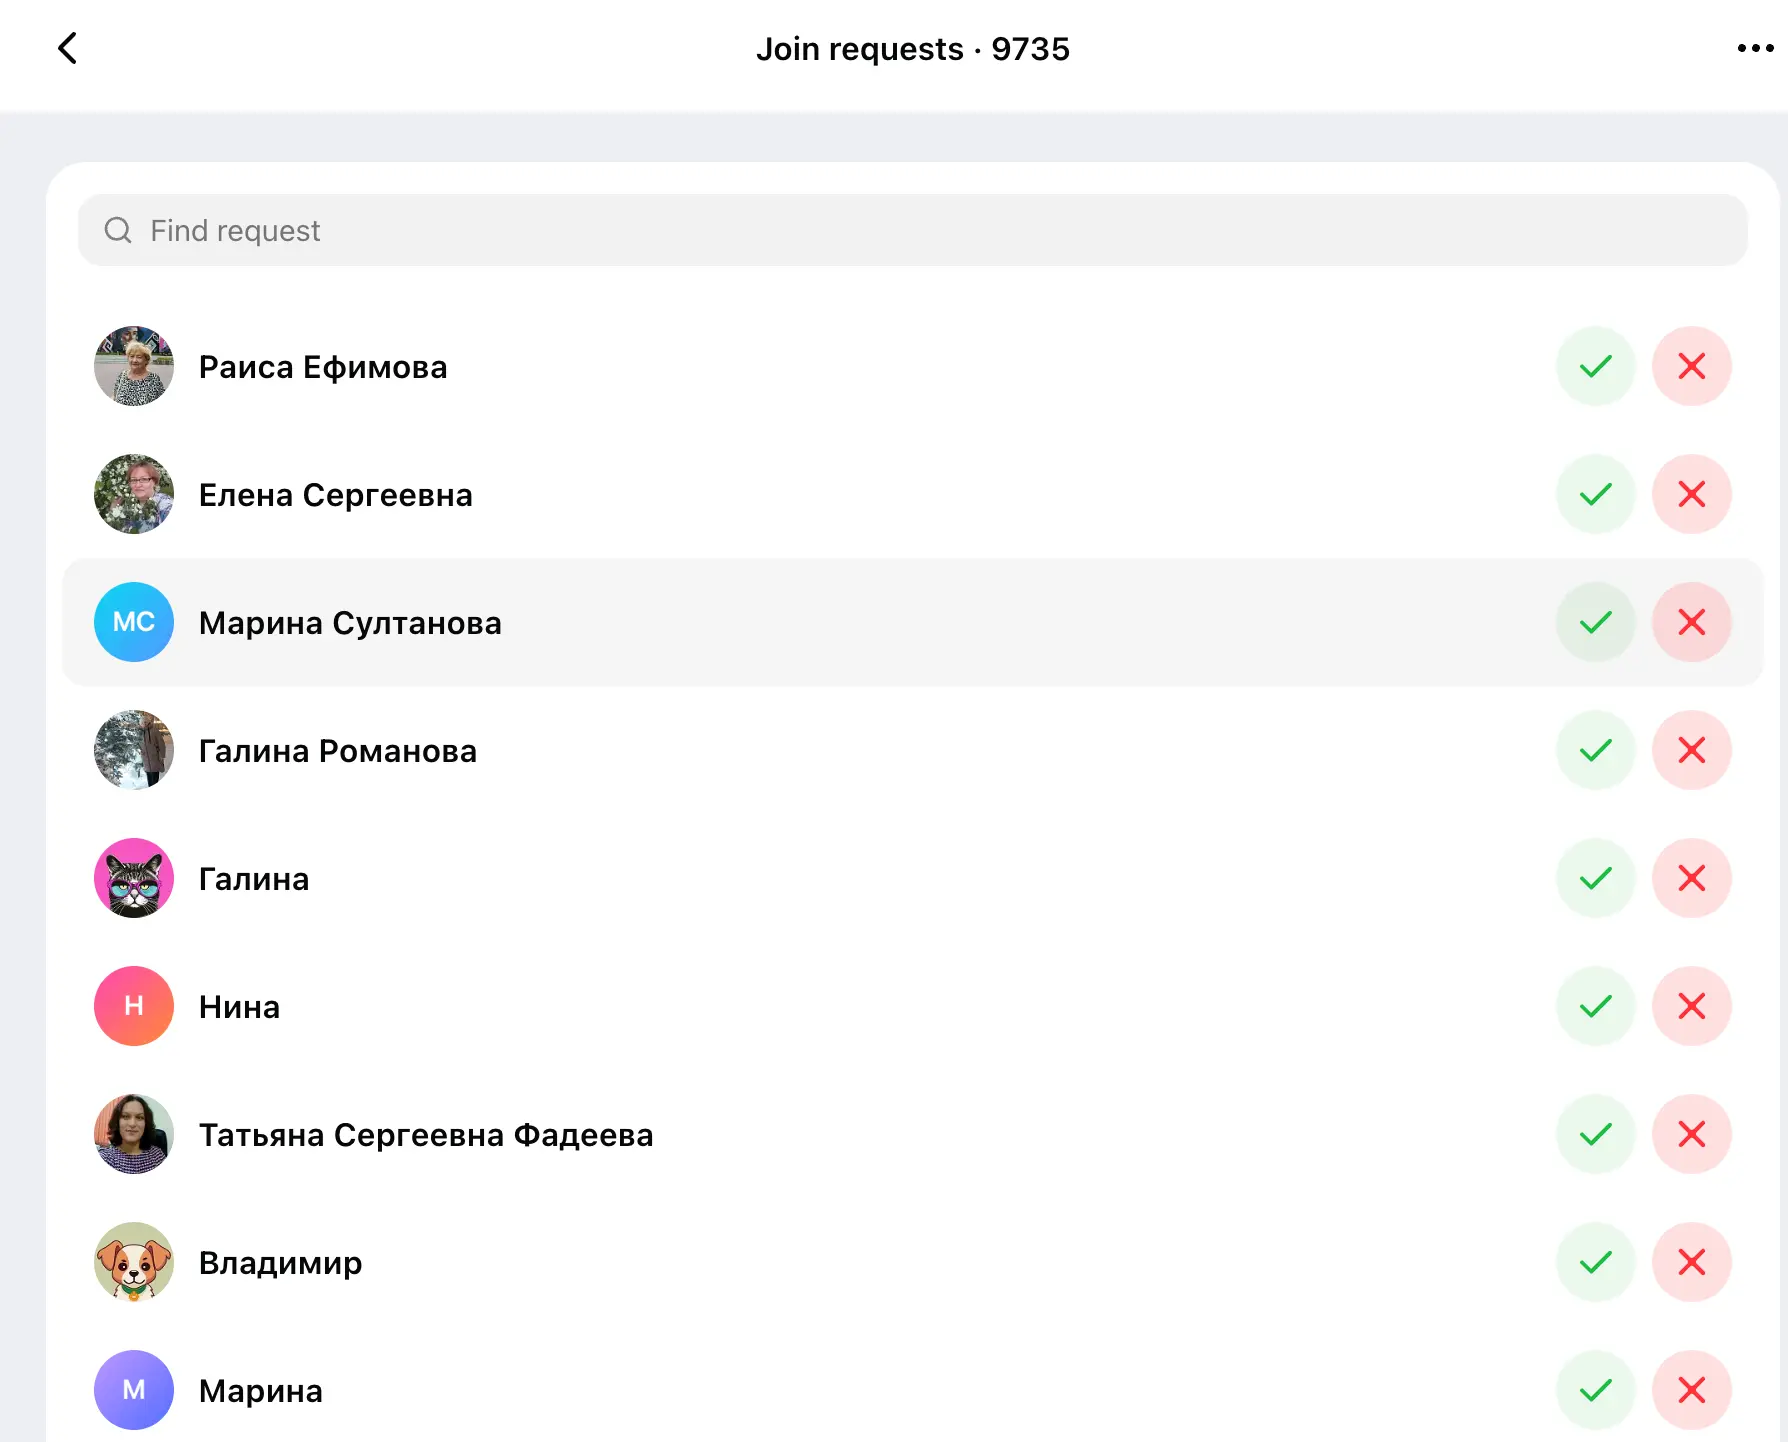
Task: Decline Раиса Ефимова's join request
Action: click(1692, 366)
